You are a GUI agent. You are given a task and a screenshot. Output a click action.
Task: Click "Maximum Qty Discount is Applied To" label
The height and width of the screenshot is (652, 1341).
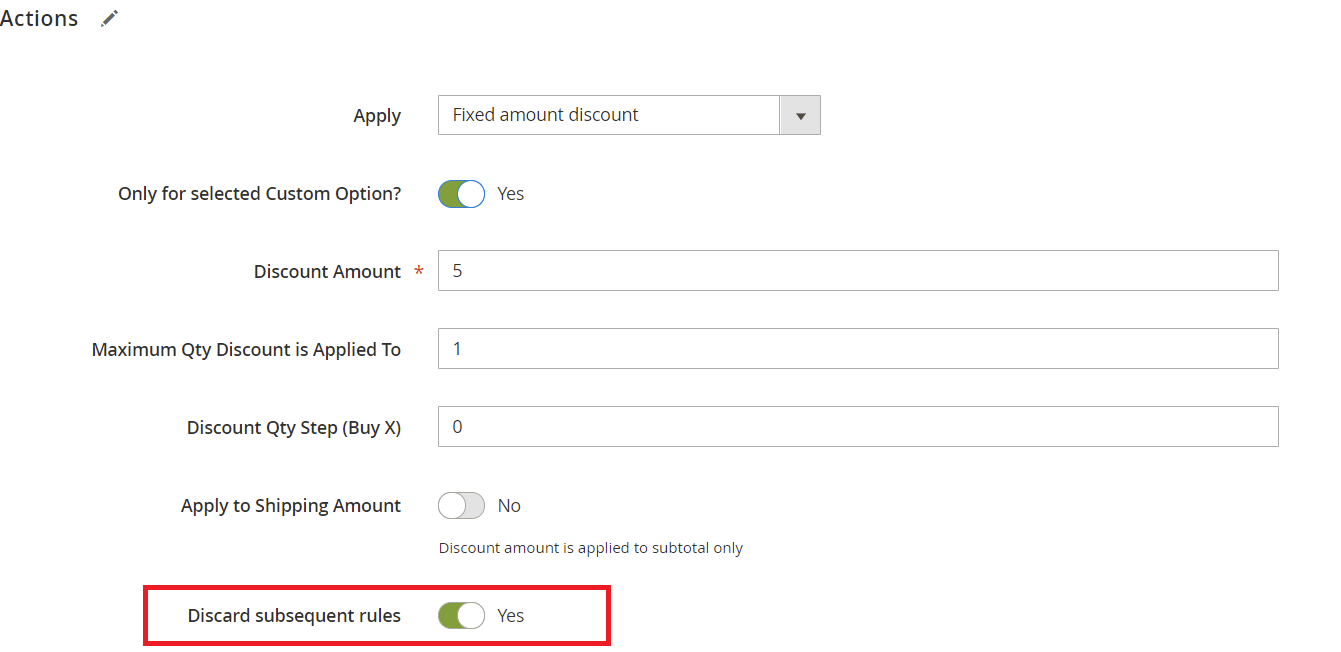246,350
